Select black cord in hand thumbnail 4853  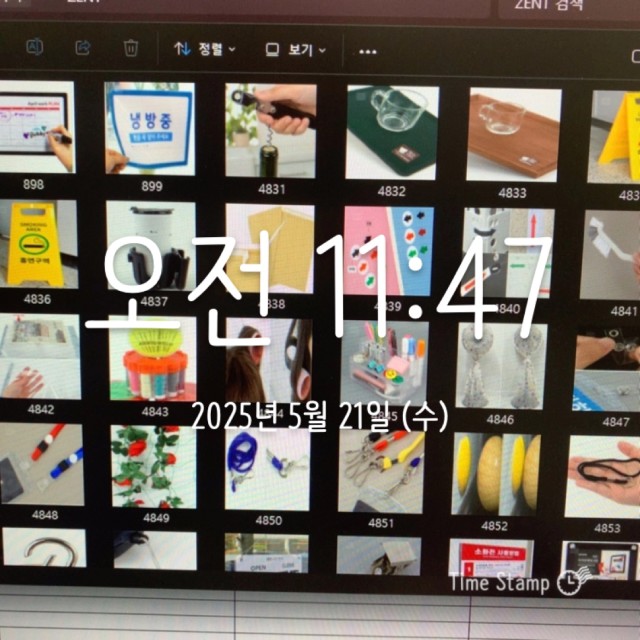click(603, 477)
